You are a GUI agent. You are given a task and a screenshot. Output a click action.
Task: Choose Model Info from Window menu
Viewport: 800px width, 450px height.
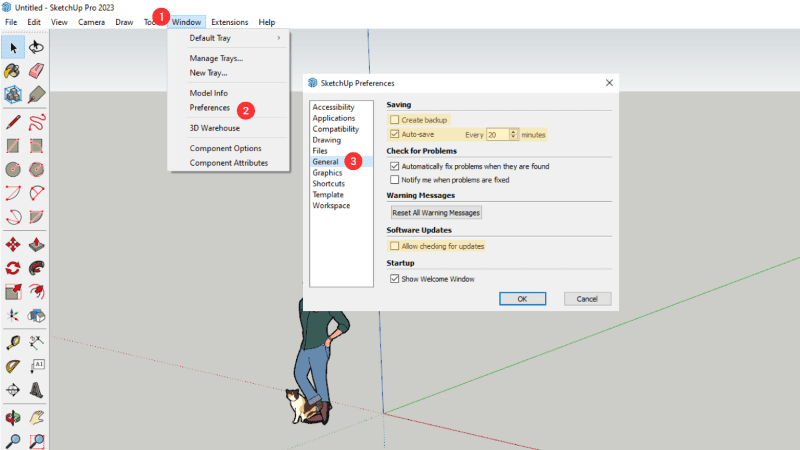click(x=209, y=93)
